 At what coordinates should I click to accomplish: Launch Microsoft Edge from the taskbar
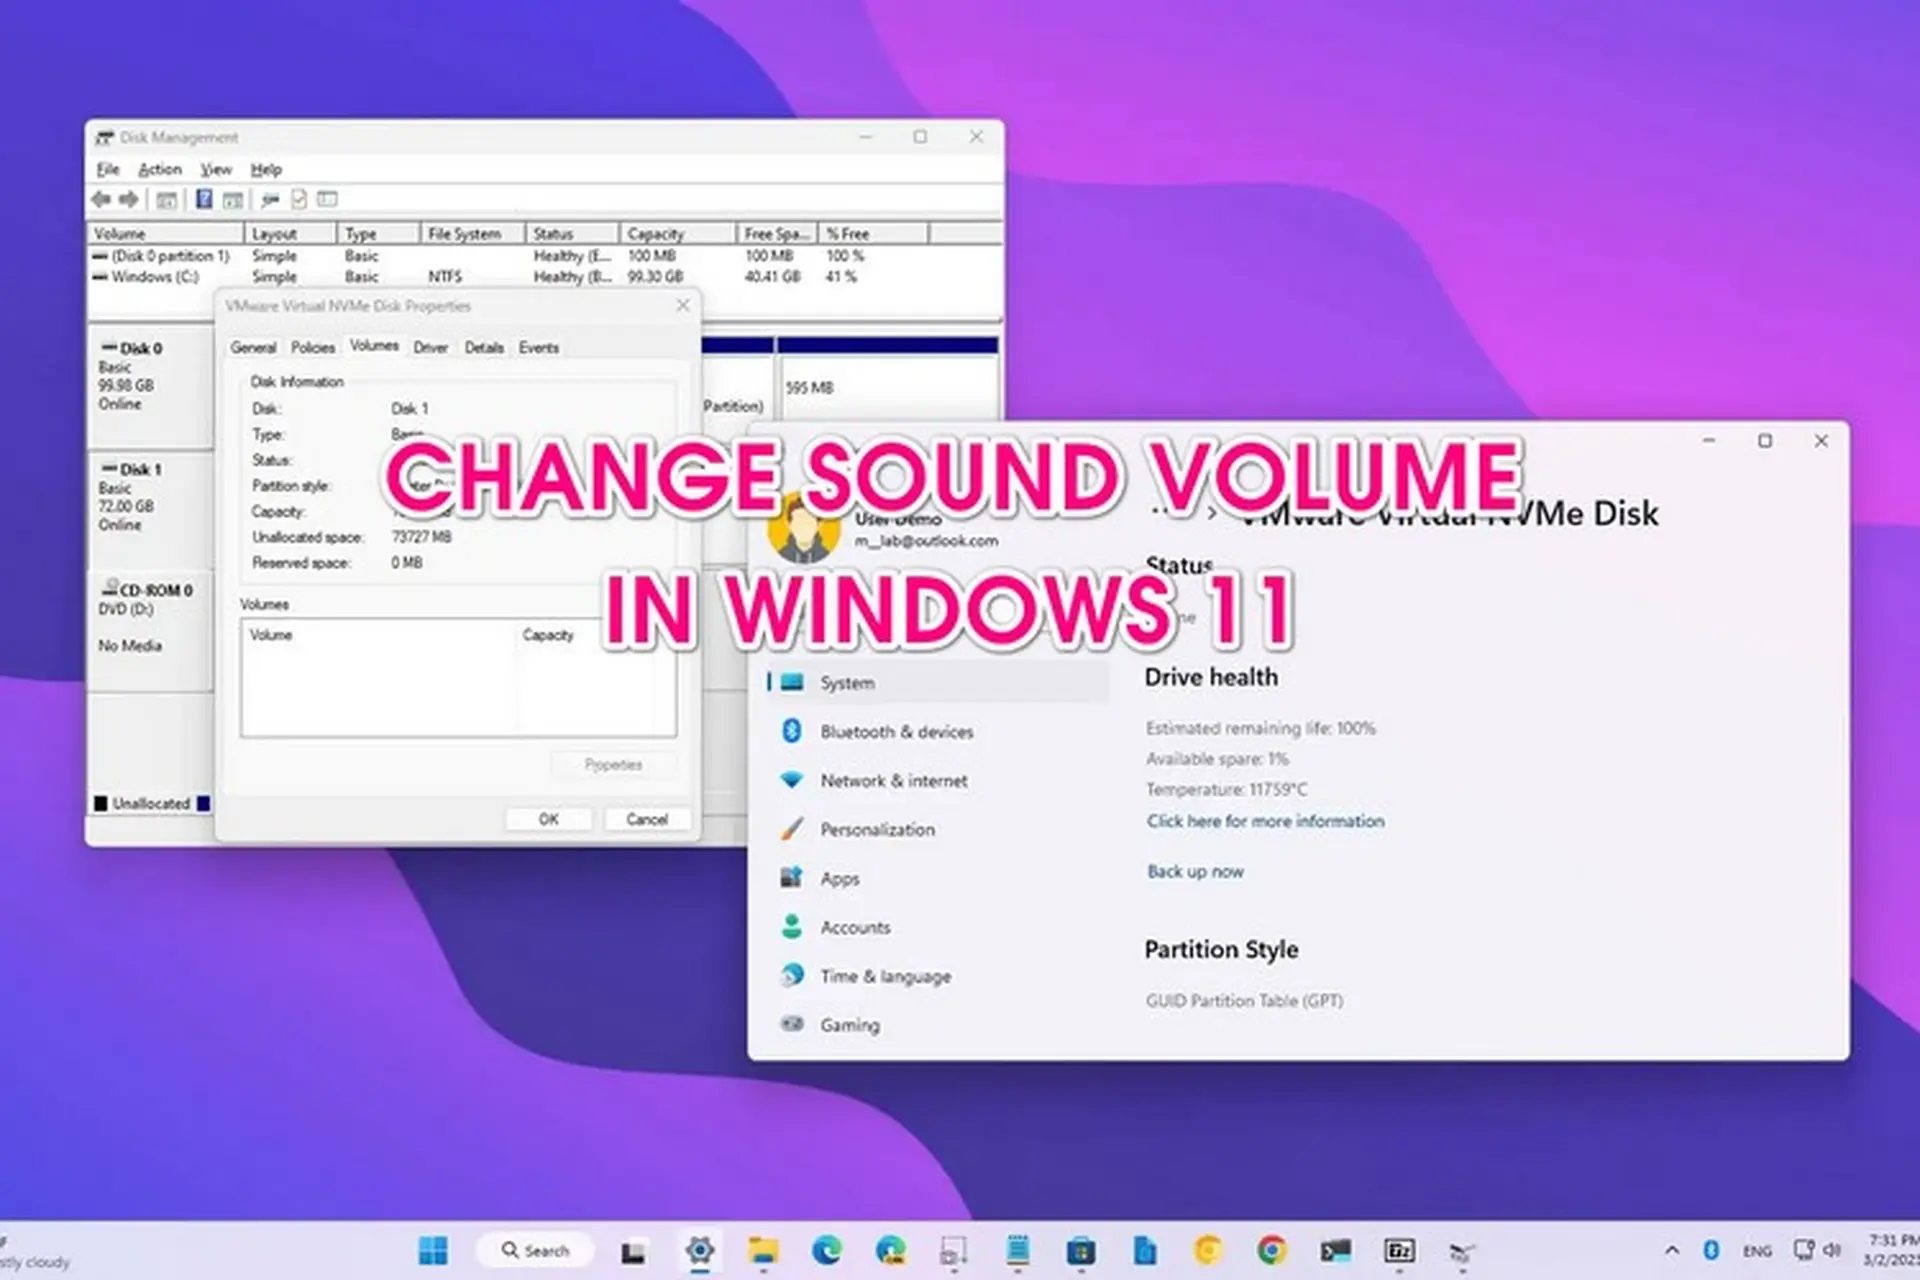coord(827,1250)
